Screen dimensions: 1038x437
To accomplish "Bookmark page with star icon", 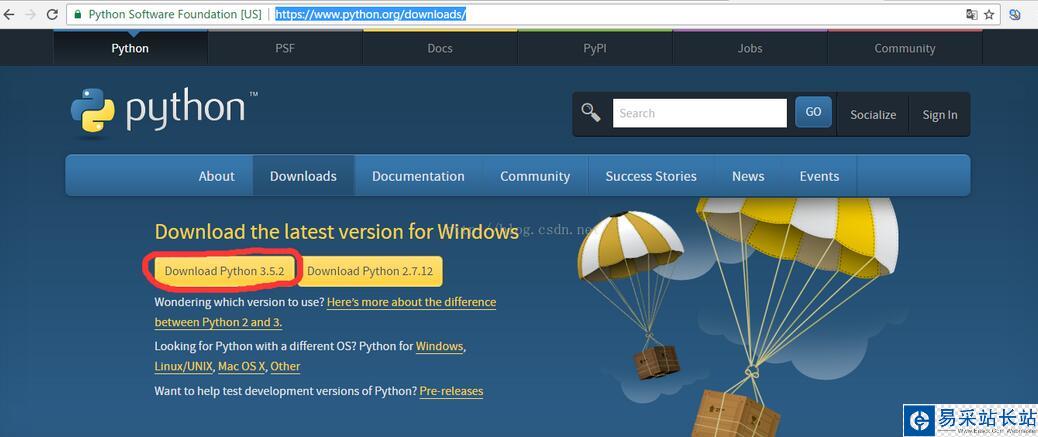I will pyautogui.click(x=990, y=15).
